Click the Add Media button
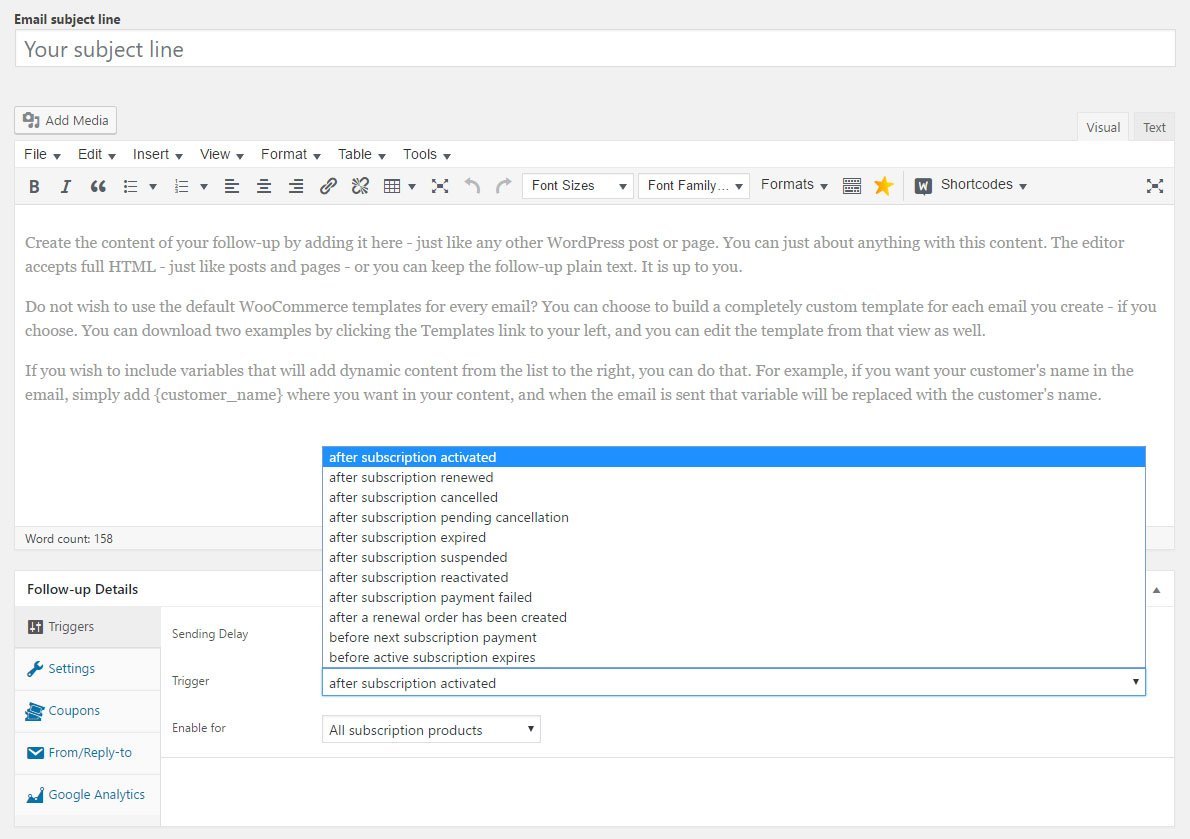This screenshot has height=839, width=1190. point(66,120)
